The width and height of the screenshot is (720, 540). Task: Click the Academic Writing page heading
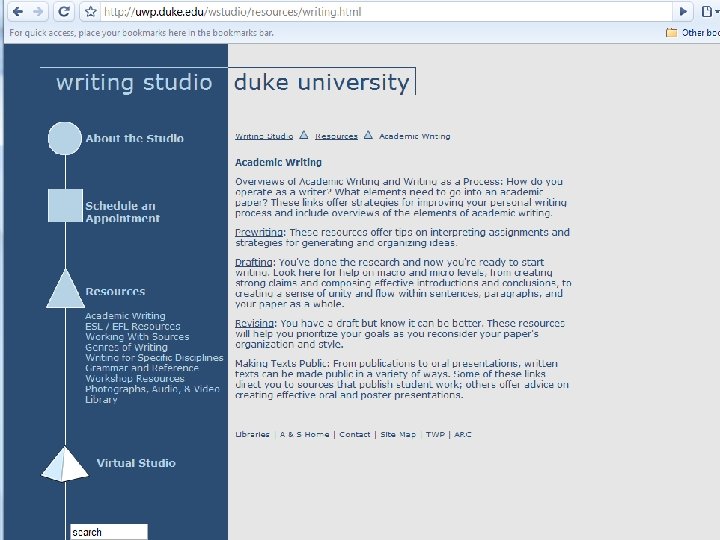pos(278,162)
